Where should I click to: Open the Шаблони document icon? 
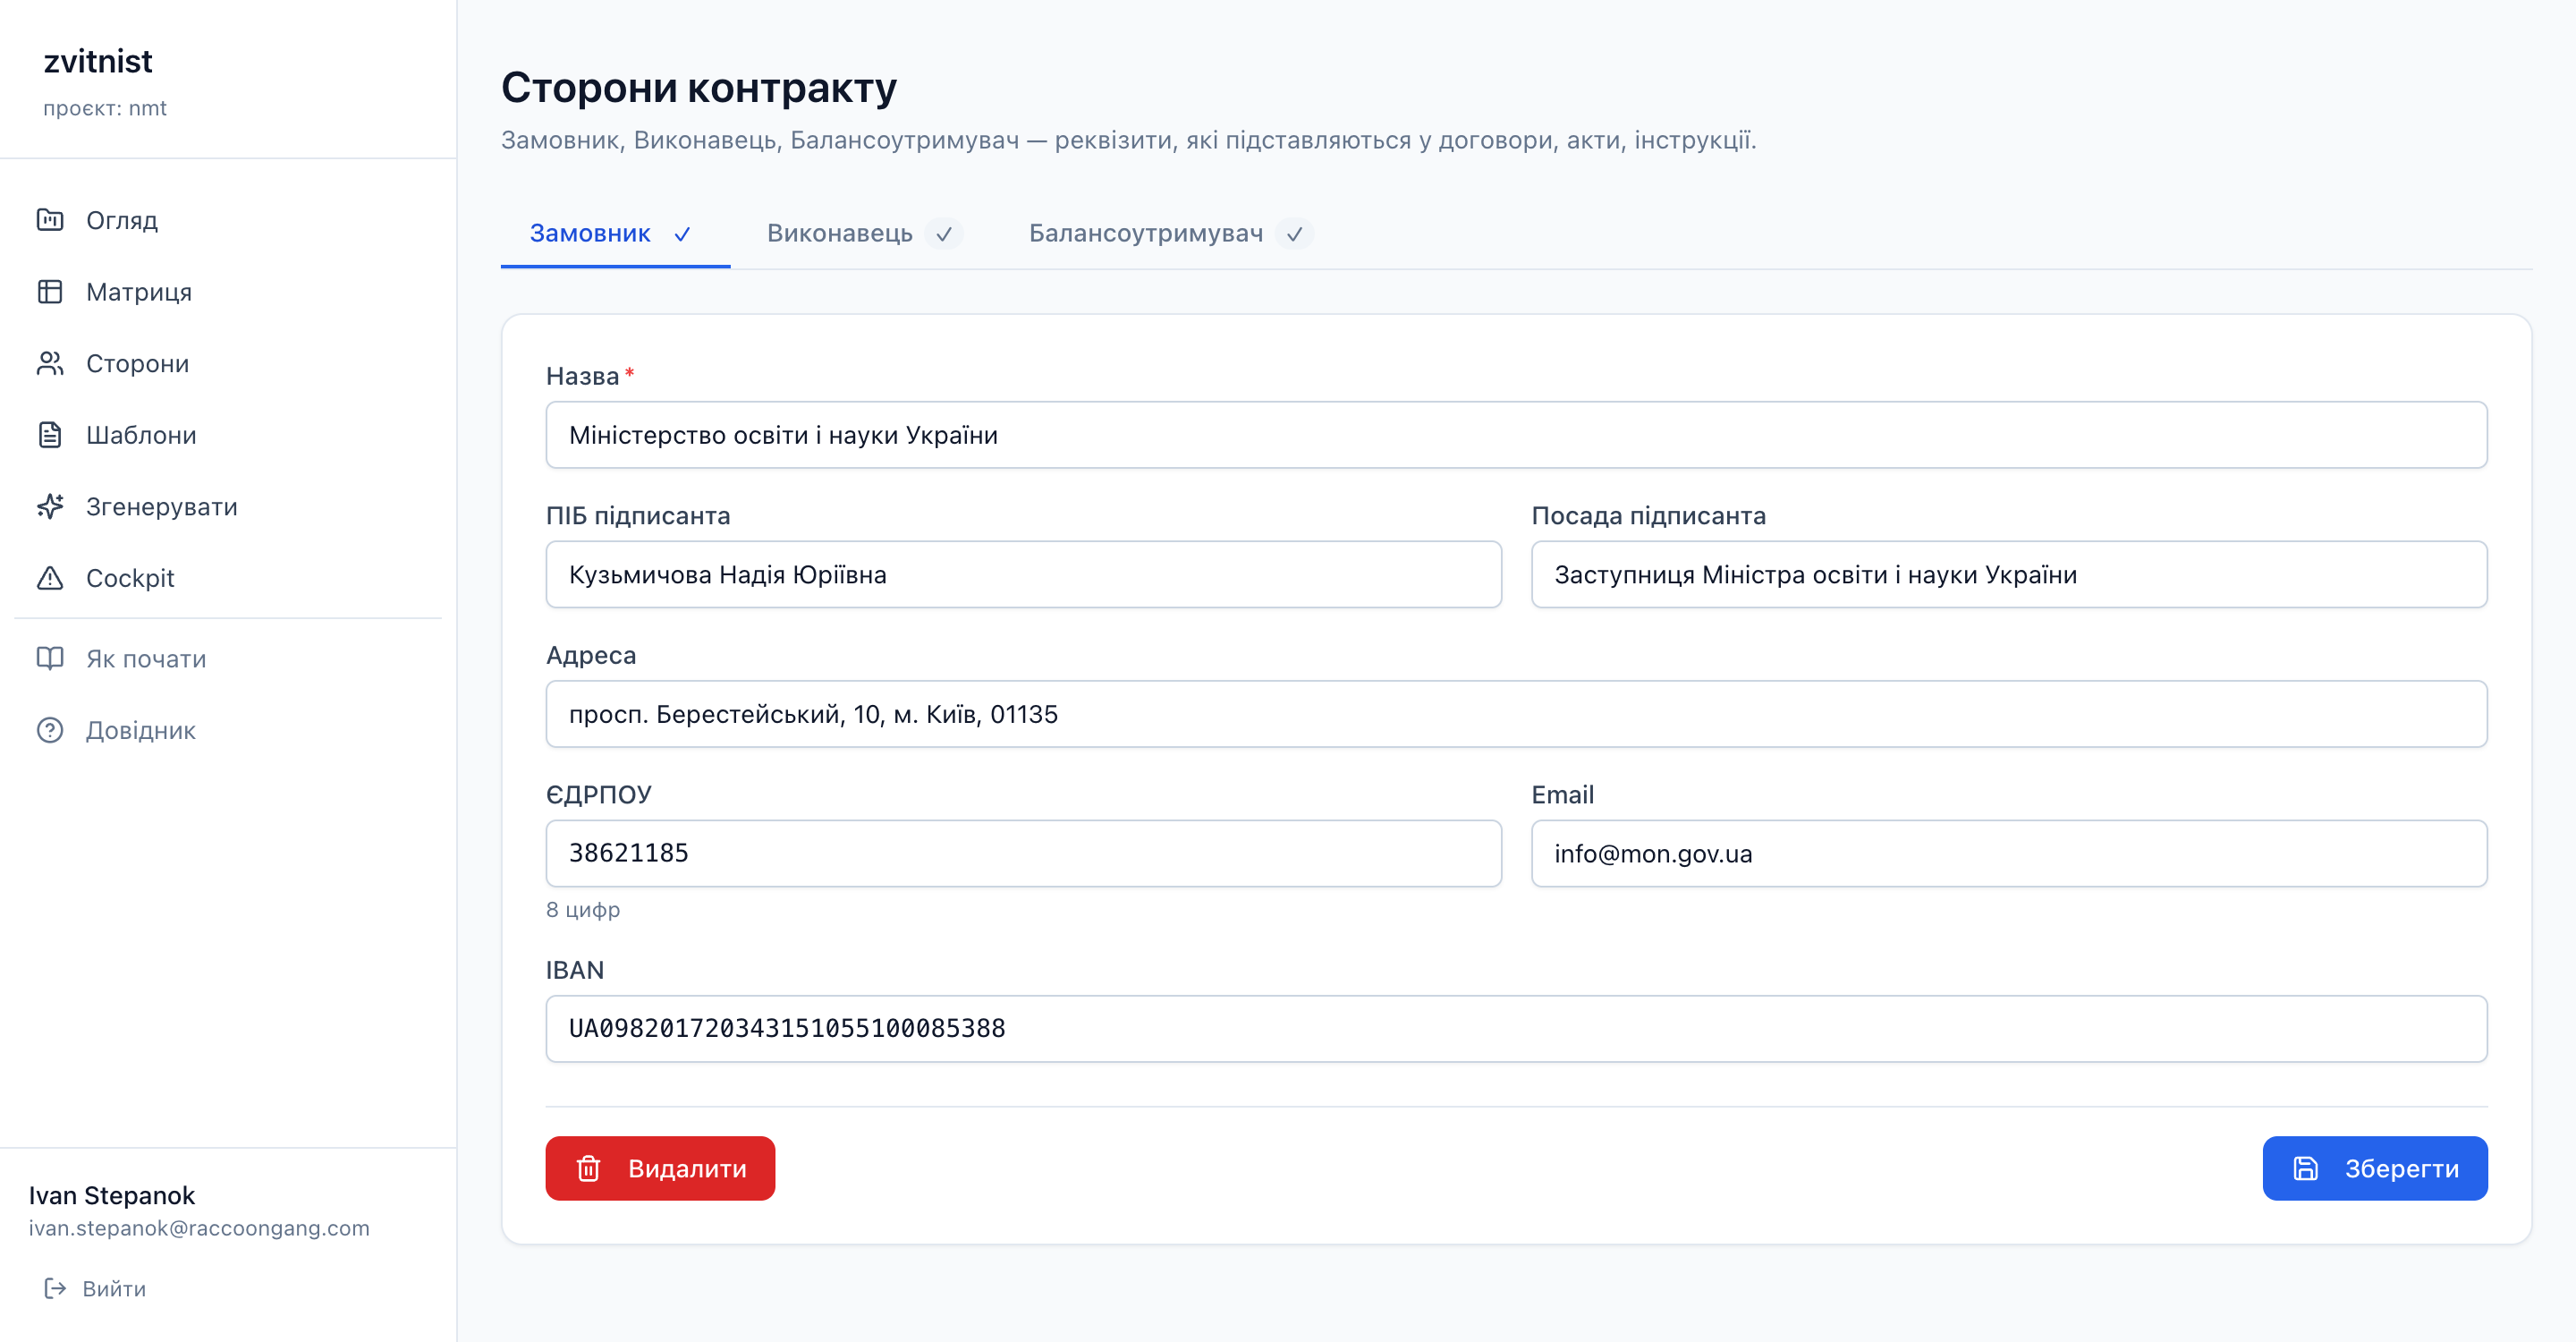tap(50, 435)
